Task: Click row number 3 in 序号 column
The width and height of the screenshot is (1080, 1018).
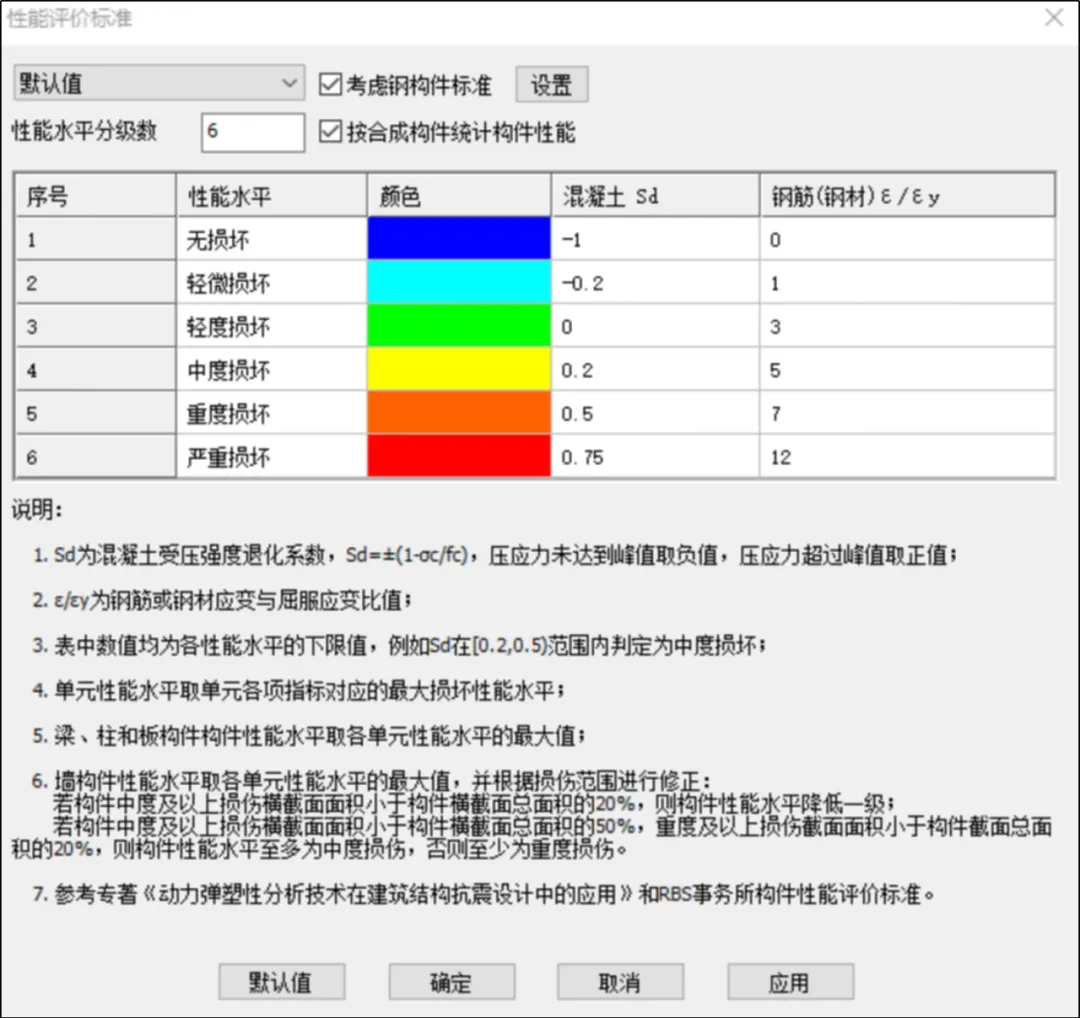Action: (x=96, y=326)
